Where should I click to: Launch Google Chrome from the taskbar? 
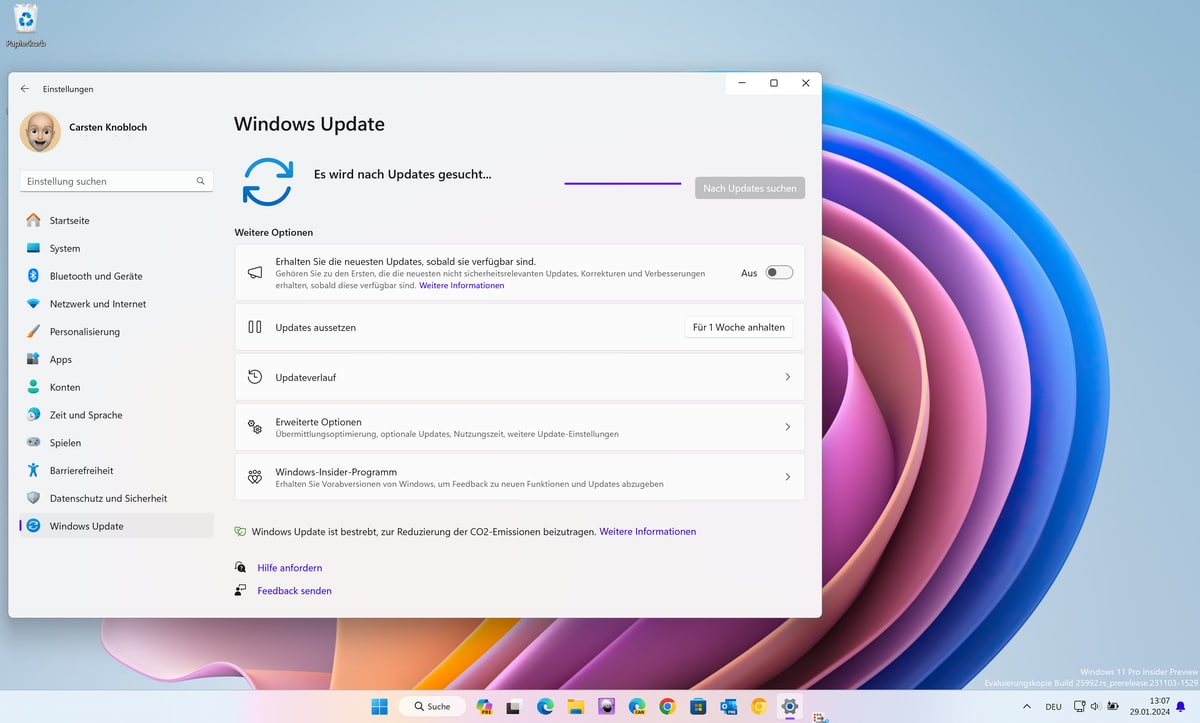click(x=667, y=706)
